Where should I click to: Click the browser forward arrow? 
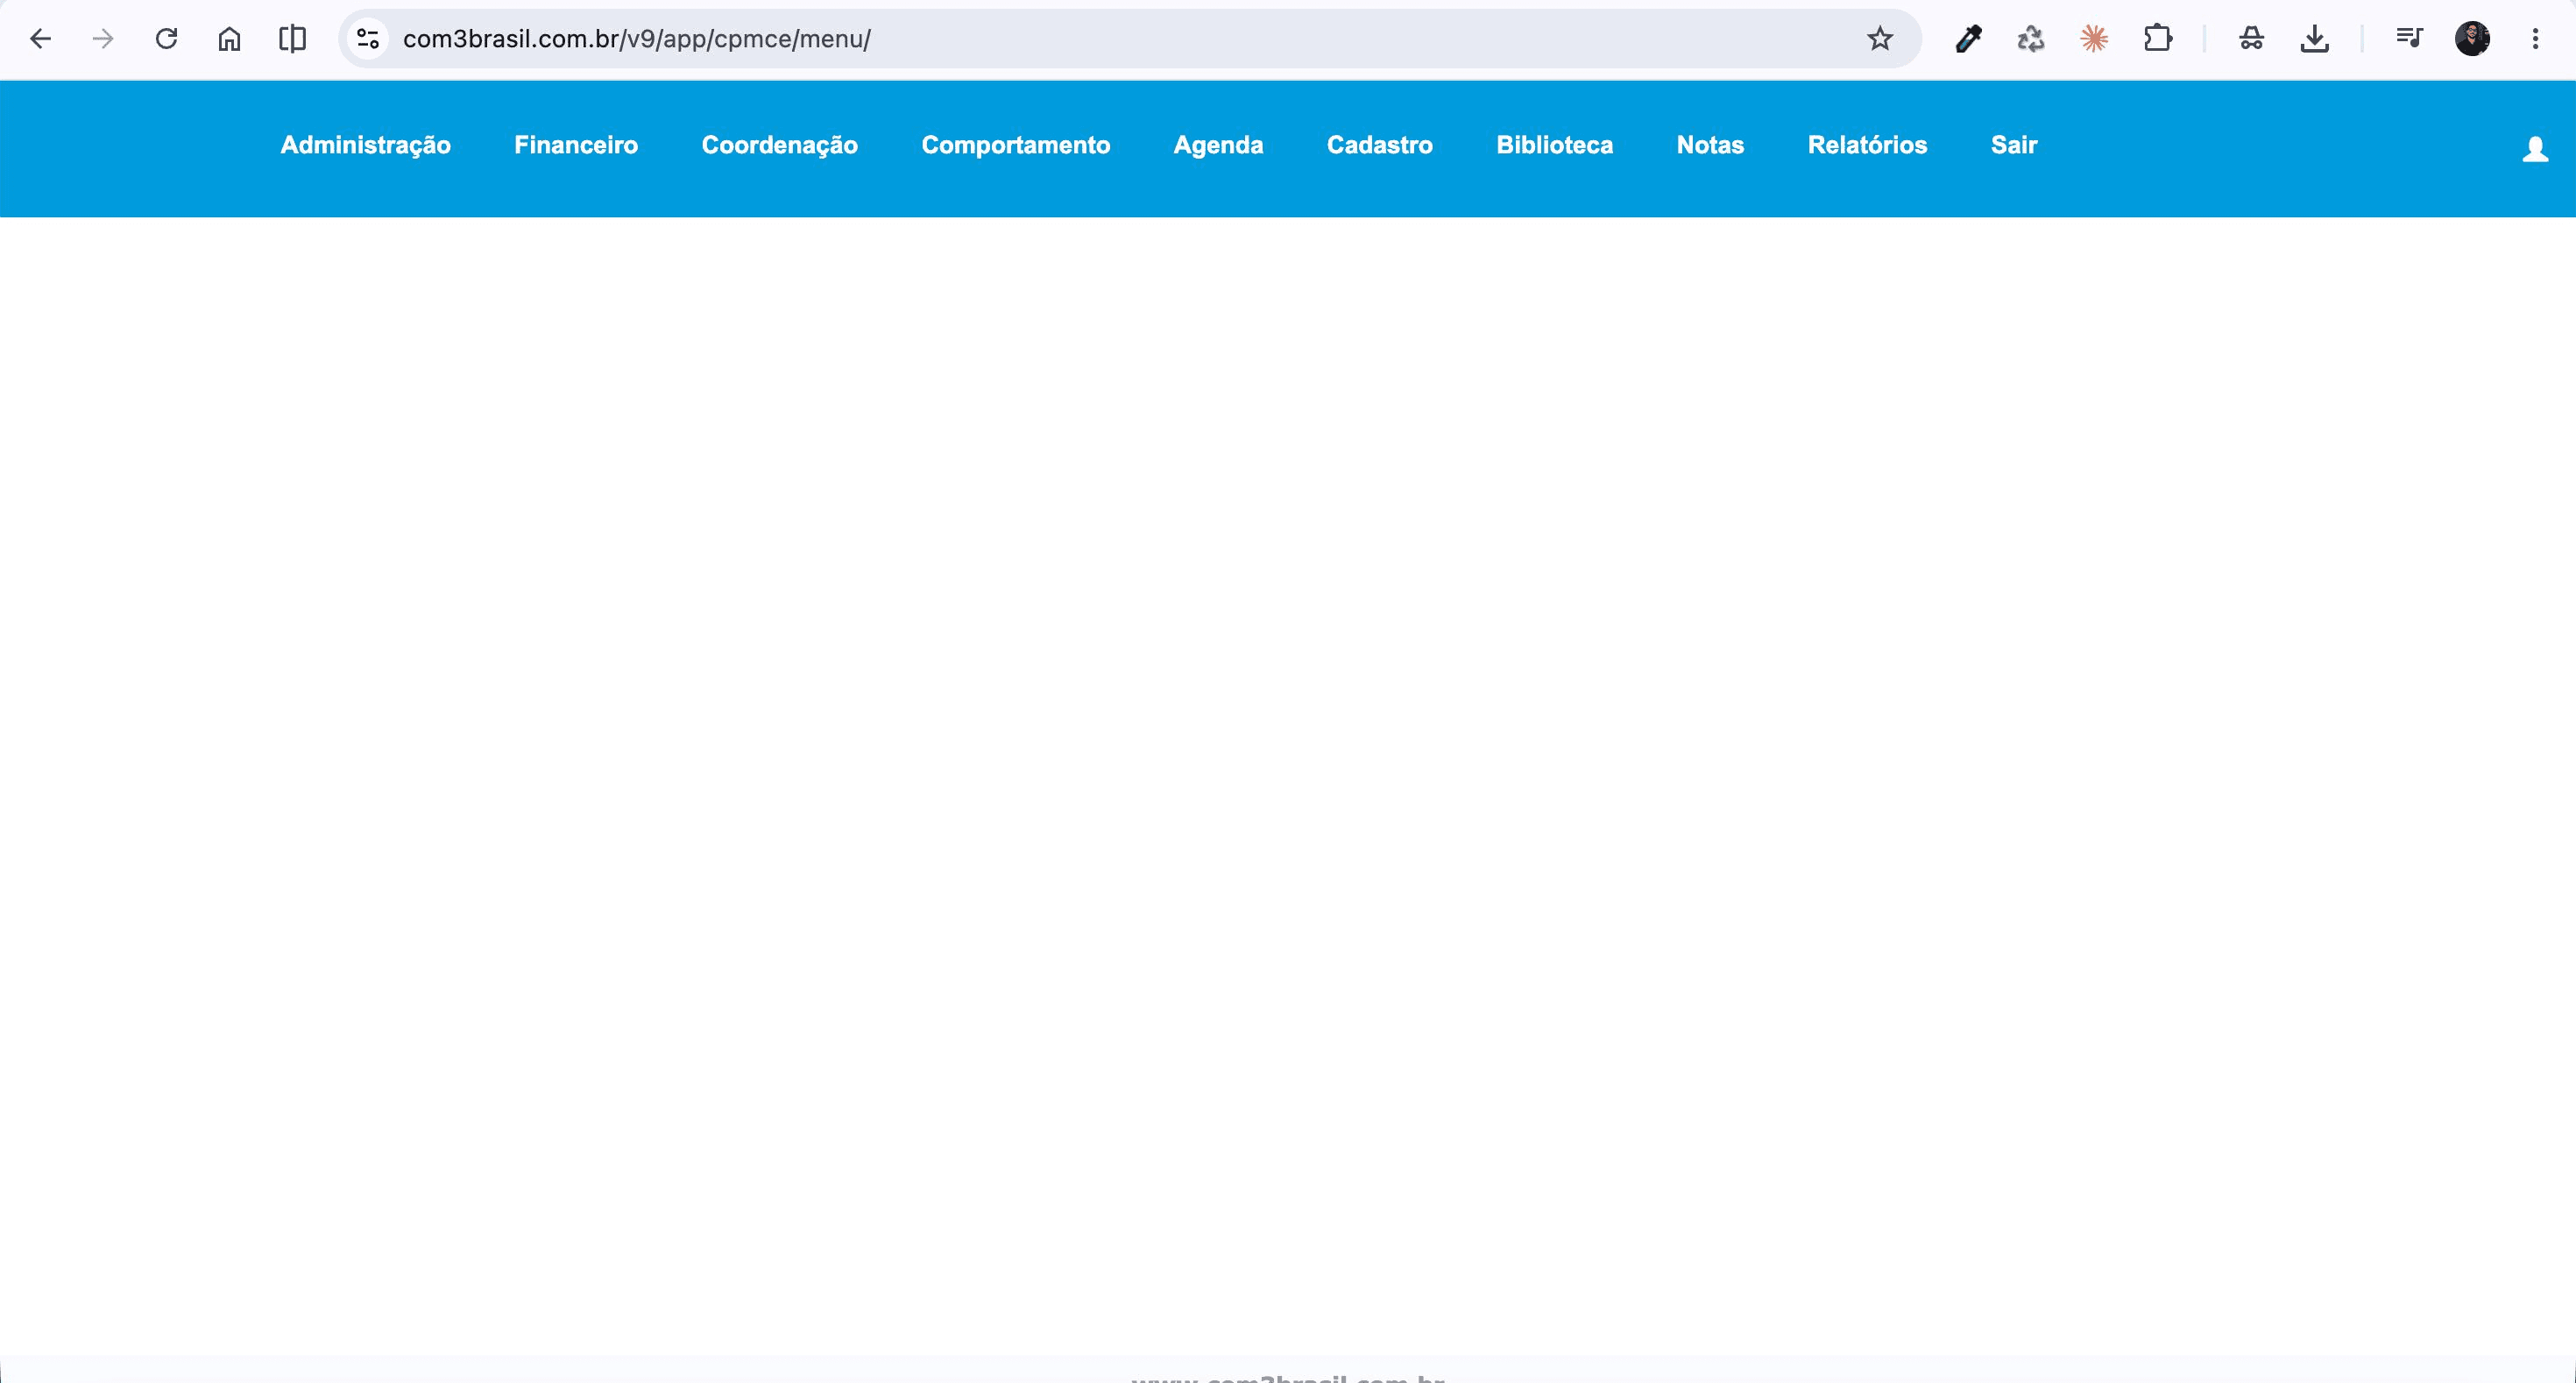(103, 39)
